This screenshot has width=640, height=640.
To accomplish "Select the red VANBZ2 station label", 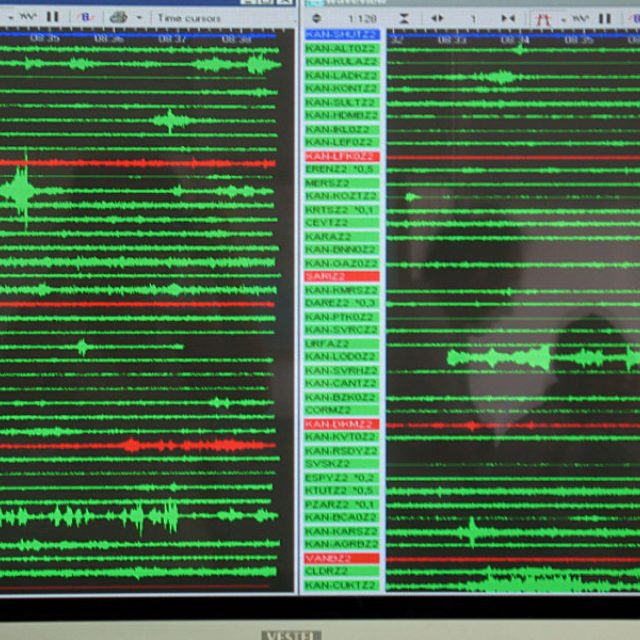I will click(x=341, y=558).
